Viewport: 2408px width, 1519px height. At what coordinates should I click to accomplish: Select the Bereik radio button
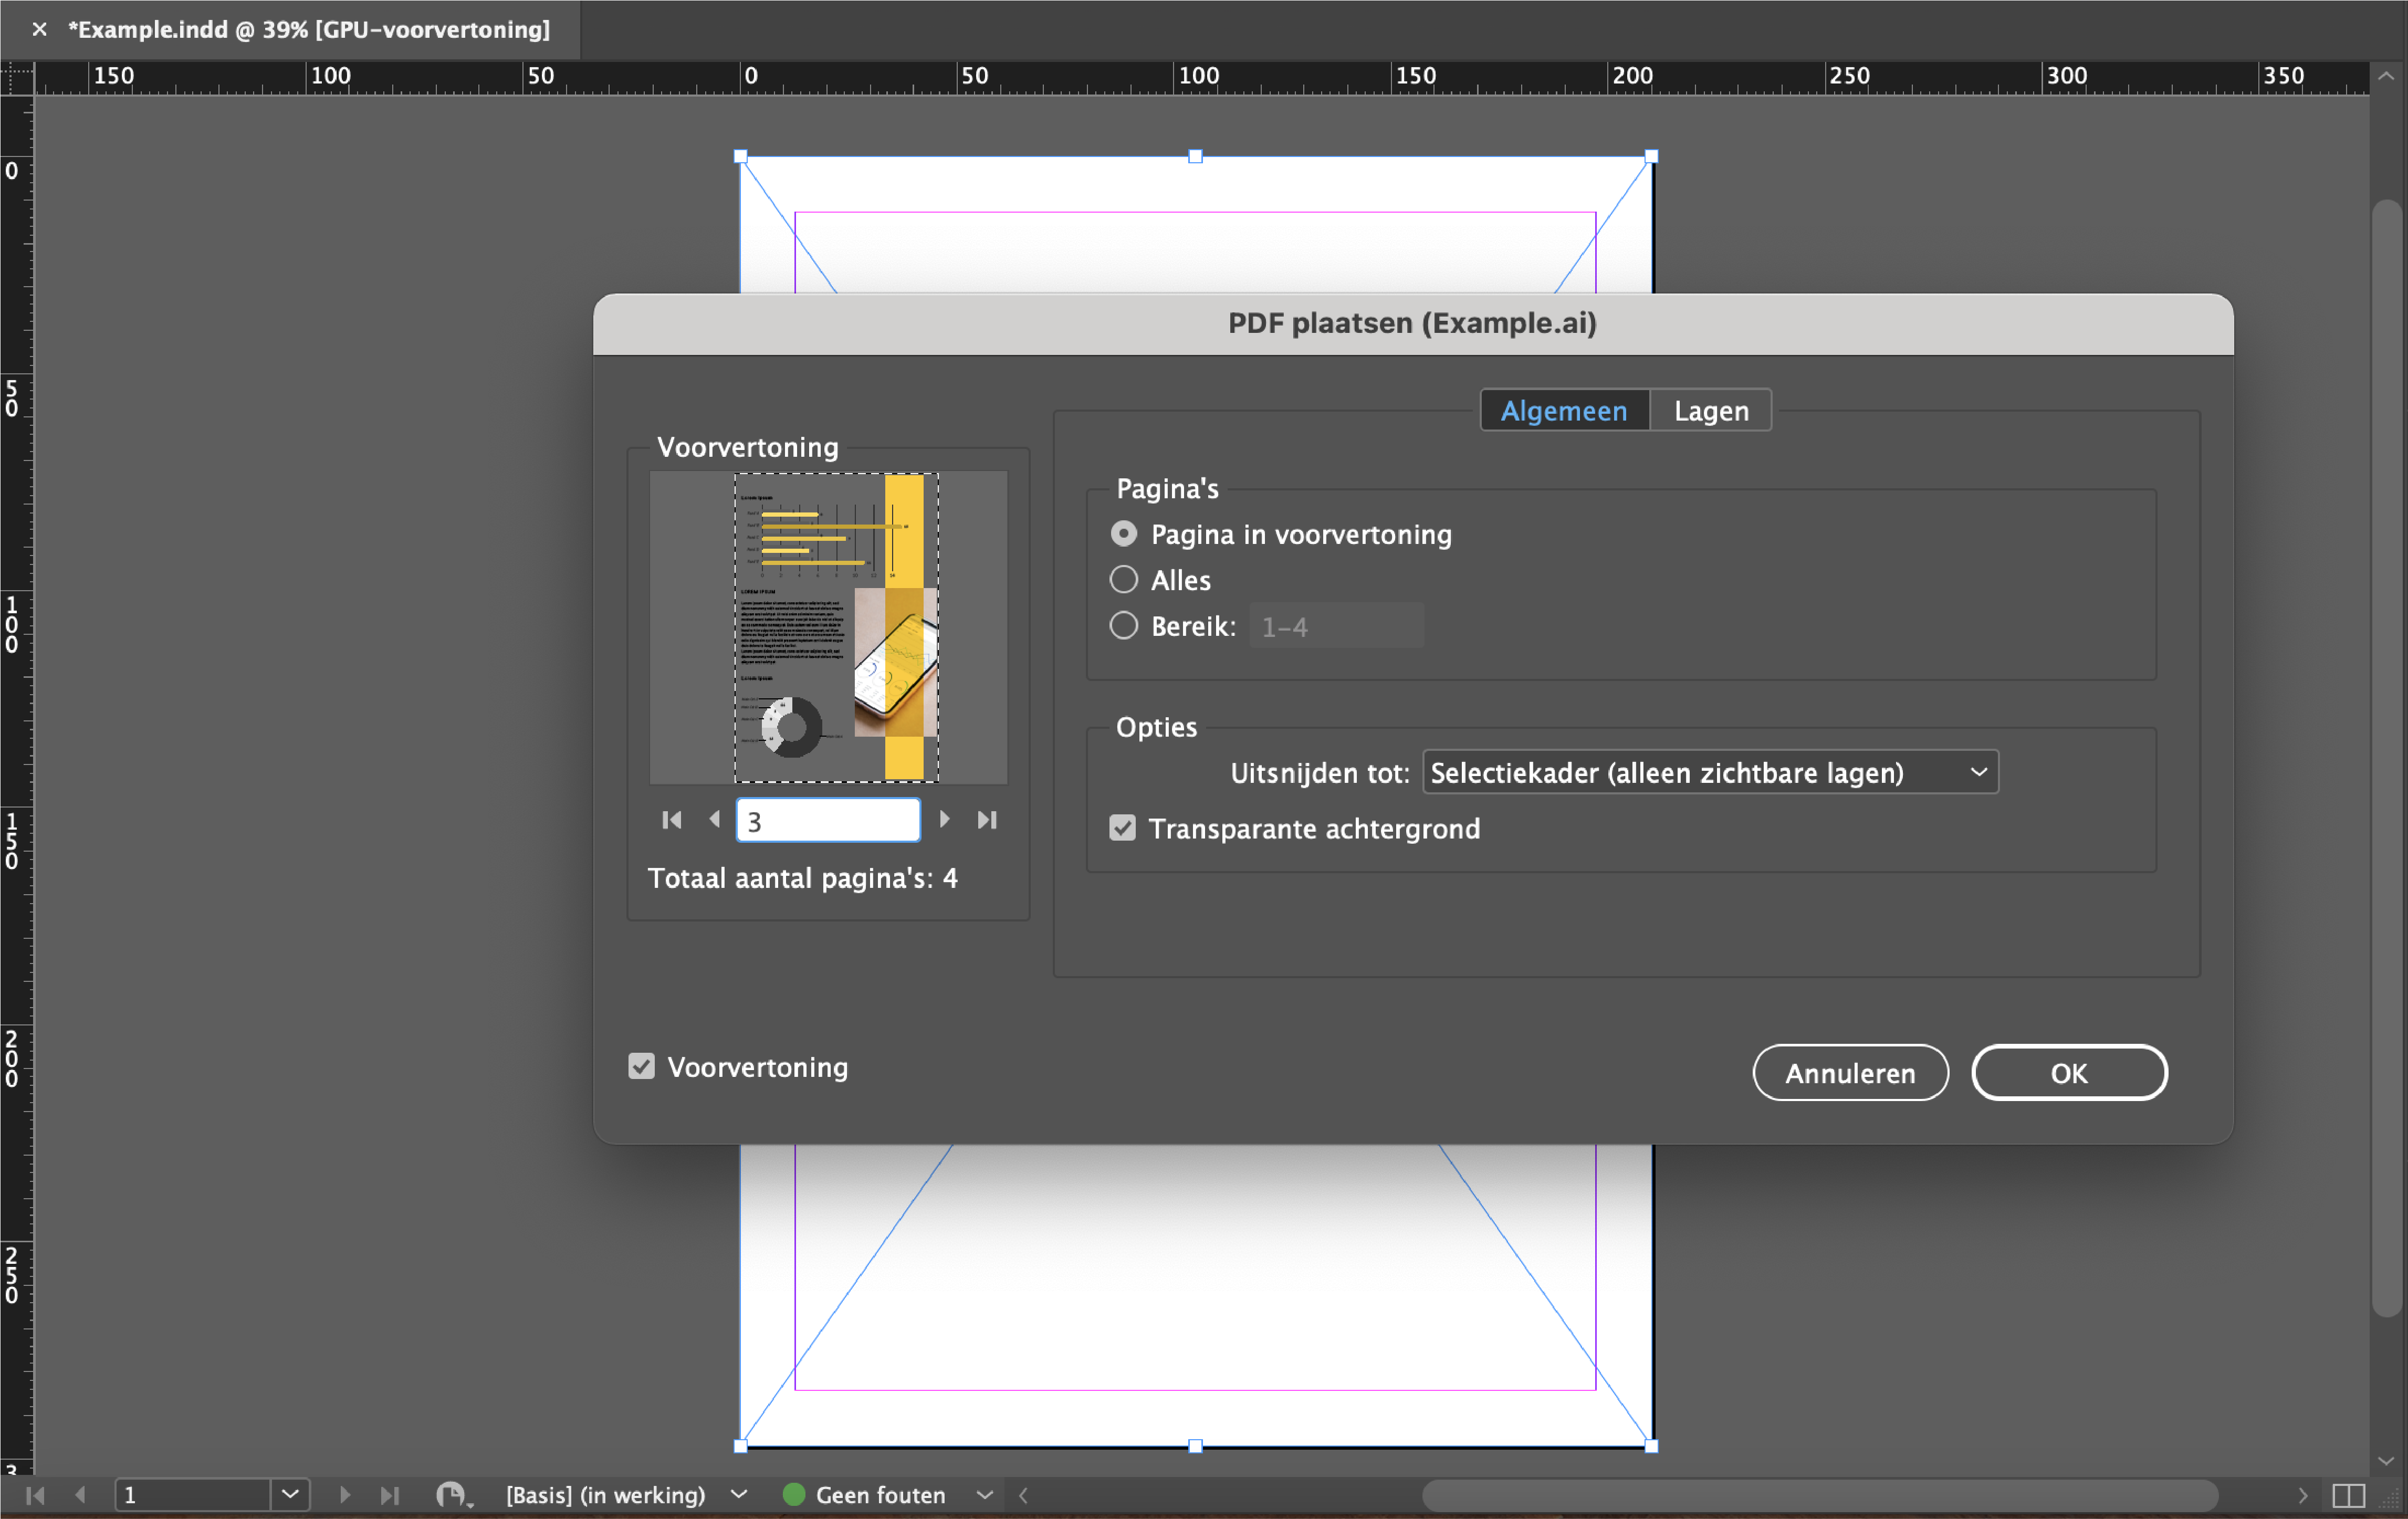click(1123, 625)
